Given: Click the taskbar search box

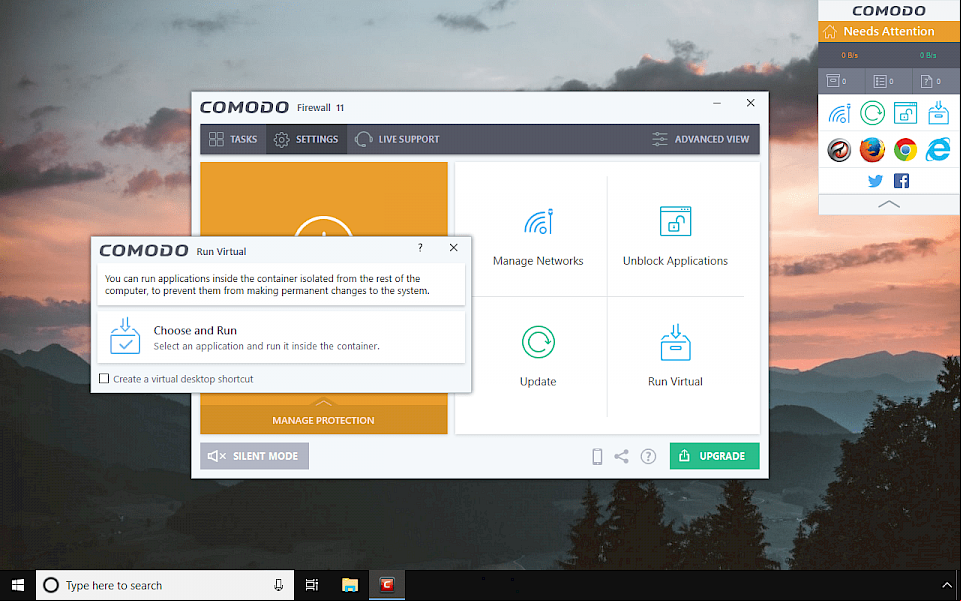Looking at the screenshot, I should pyautogui.click(x=165, y=586).
